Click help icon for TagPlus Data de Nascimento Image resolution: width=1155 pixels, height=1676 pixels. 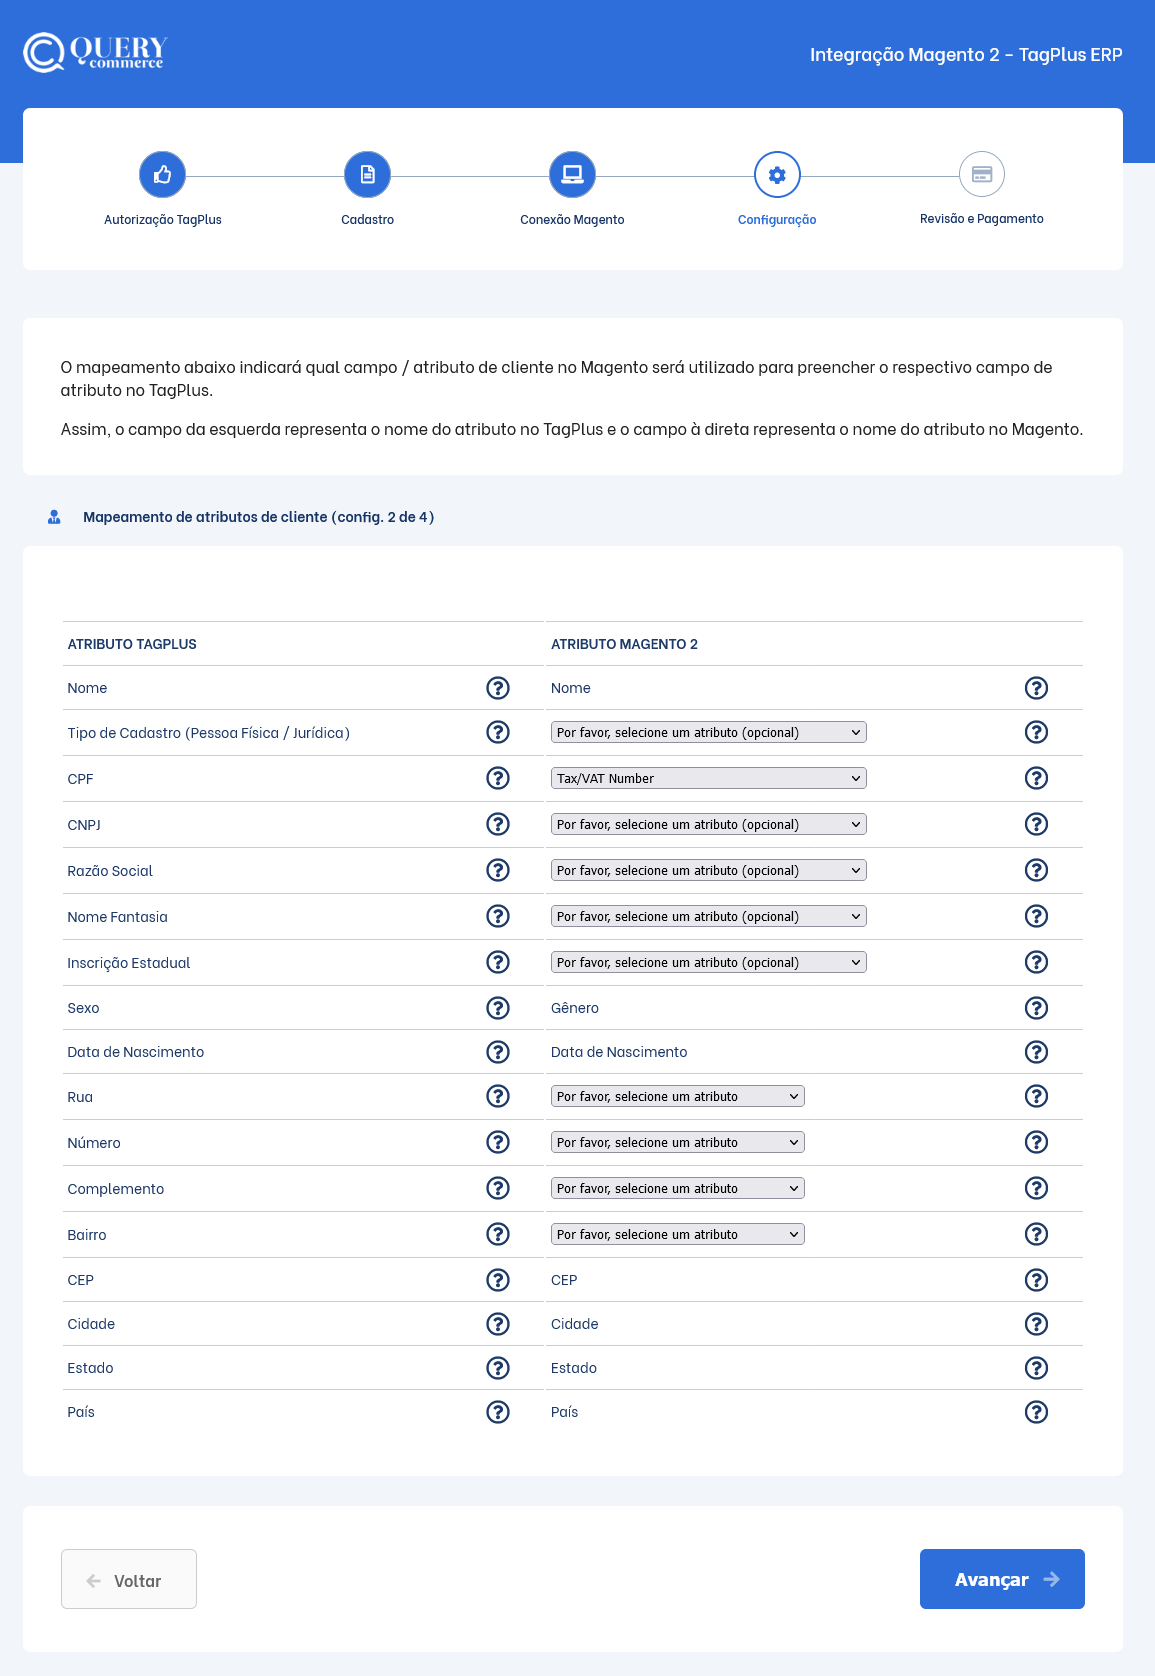(x=498, y=1052)
